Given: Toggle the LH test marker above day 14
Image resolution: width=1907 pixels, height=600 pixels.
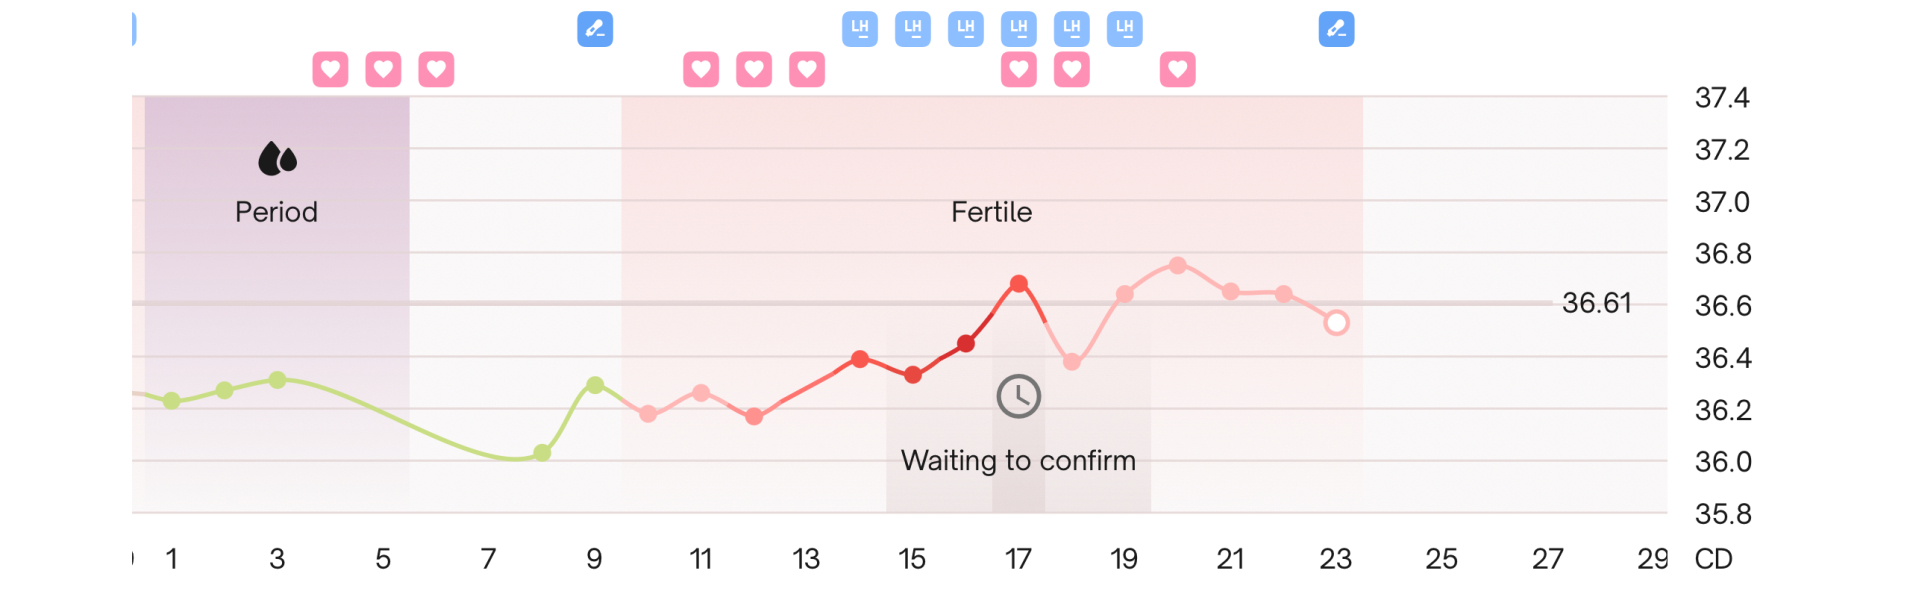Looking at the screenshot, I should pos(858,29).
